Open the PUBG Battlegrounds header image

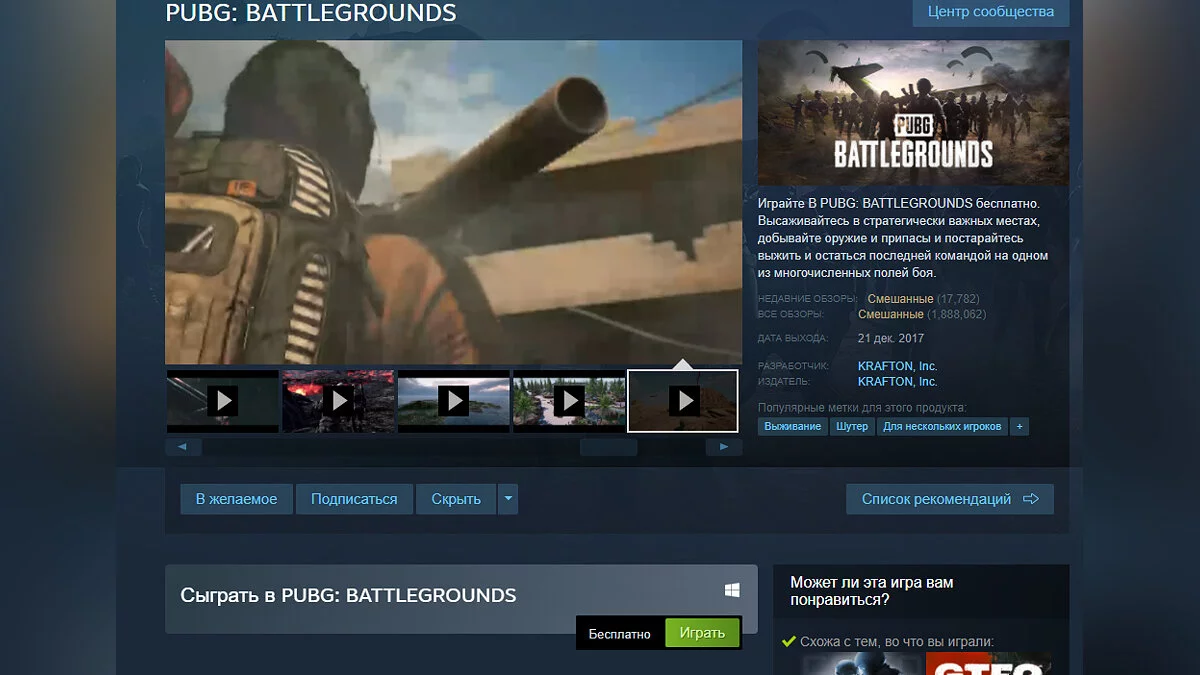coord(913,113)
